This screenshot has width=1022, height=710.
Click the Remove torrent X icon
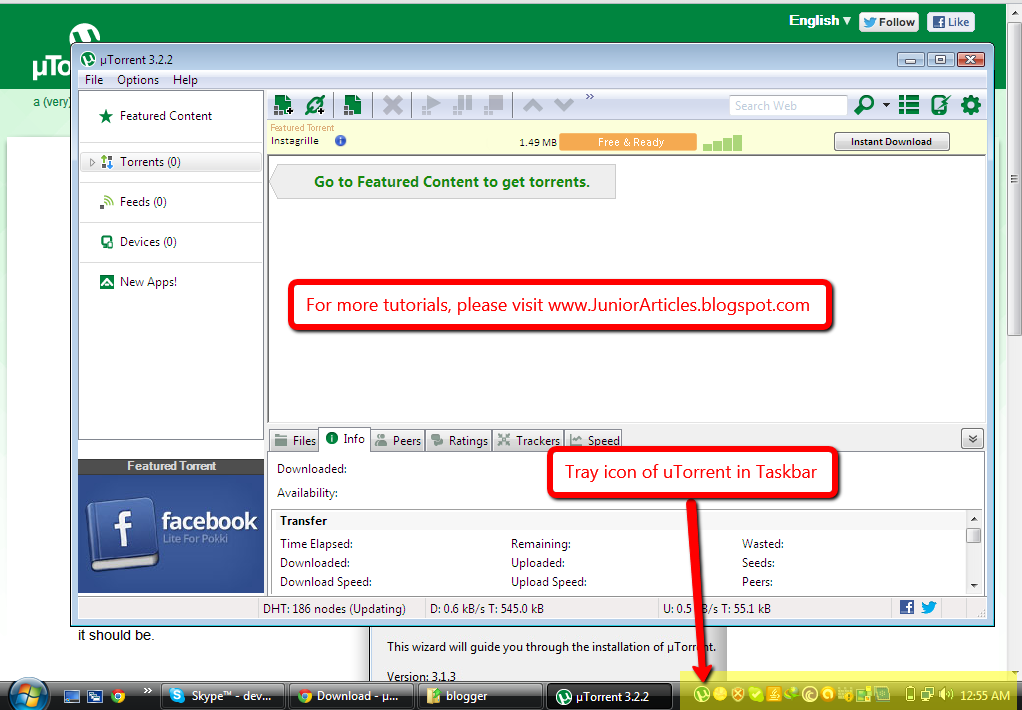[392, 104]
